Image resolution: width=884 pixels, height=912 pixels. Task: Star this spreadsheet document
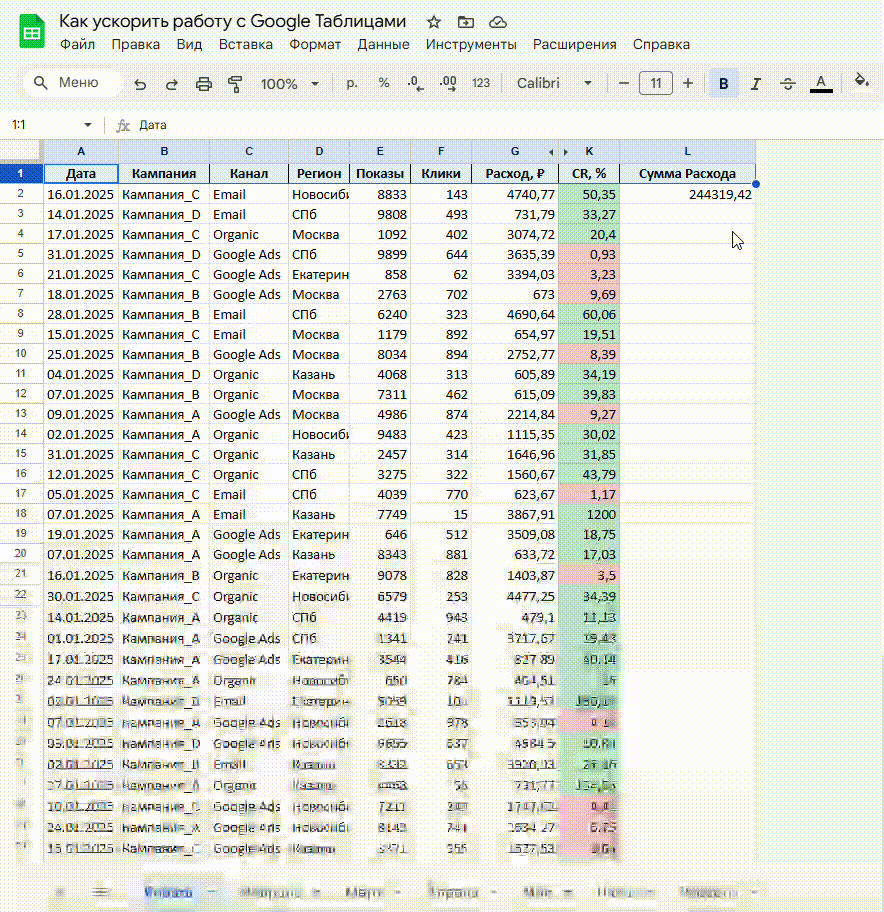(434, 22)
